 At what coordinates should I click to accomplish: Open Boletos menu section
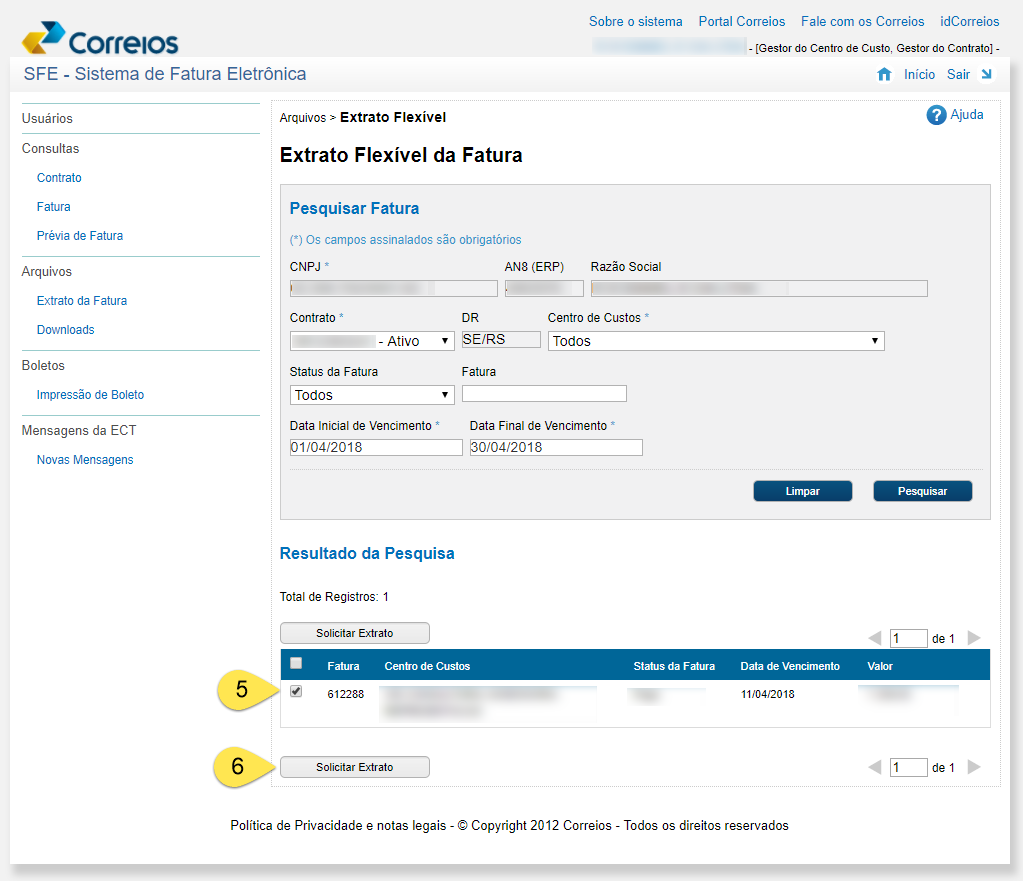43,365
